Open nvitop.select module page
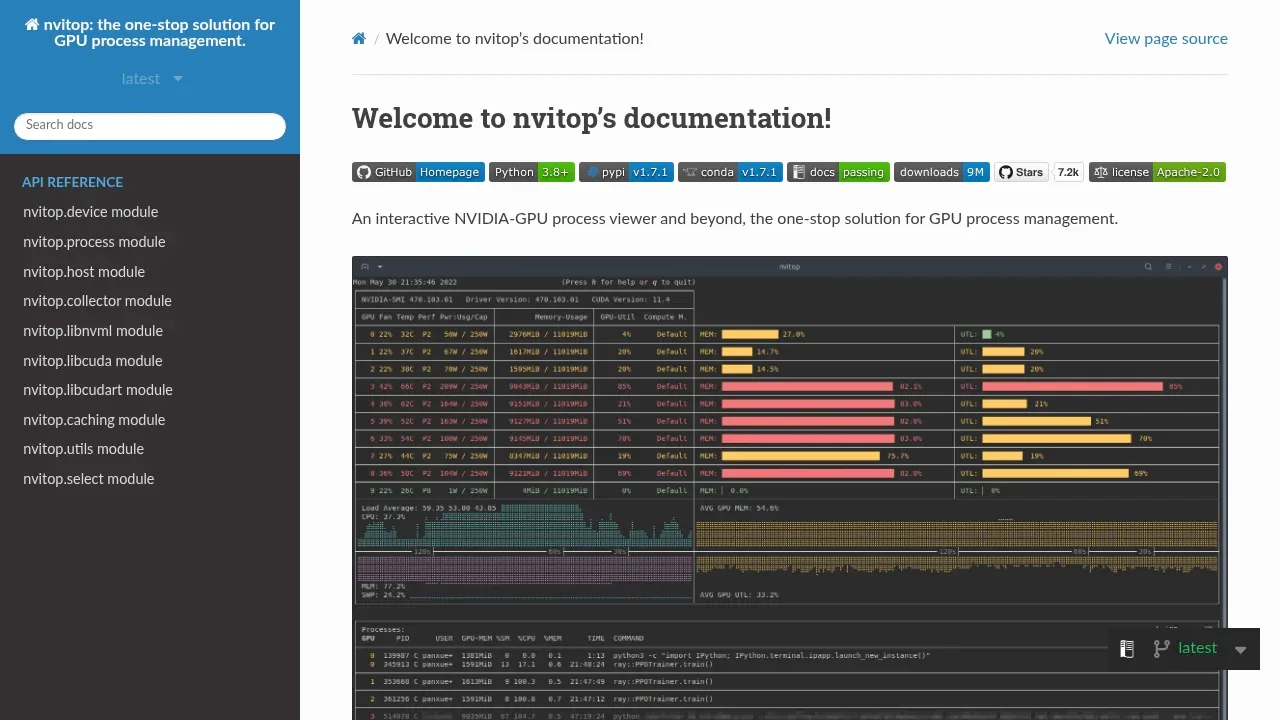 [x=150, y=479]
